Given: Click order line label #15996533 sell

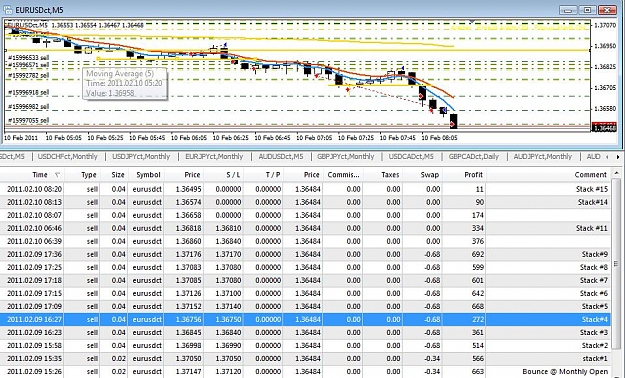Looking at the screenshot, I should pyautogui.click(x=28, y=58).
